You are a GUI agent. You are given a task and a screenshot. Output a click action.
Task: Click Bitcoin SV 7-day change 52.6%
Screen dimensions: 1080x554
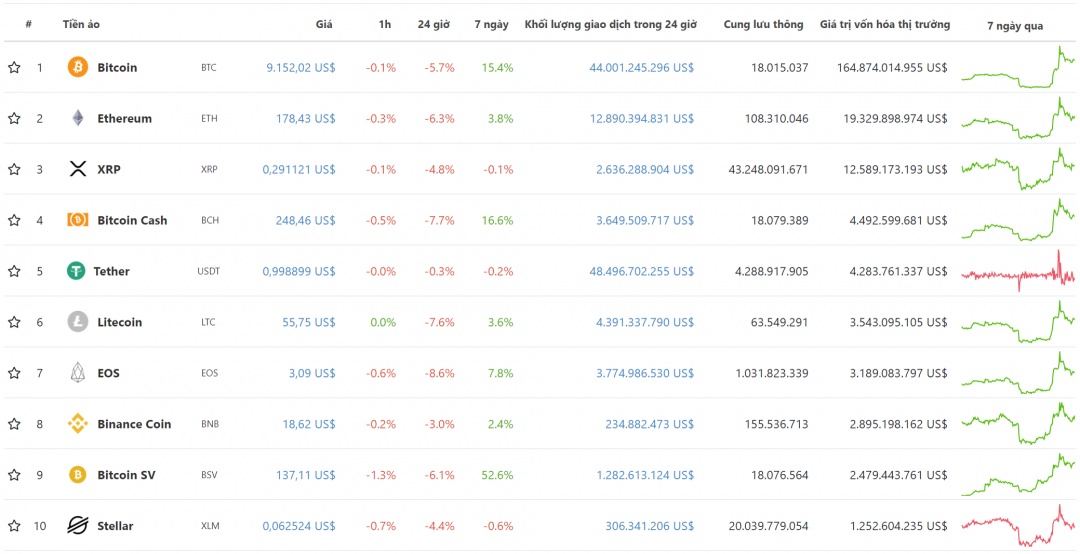tap(497, 475)
